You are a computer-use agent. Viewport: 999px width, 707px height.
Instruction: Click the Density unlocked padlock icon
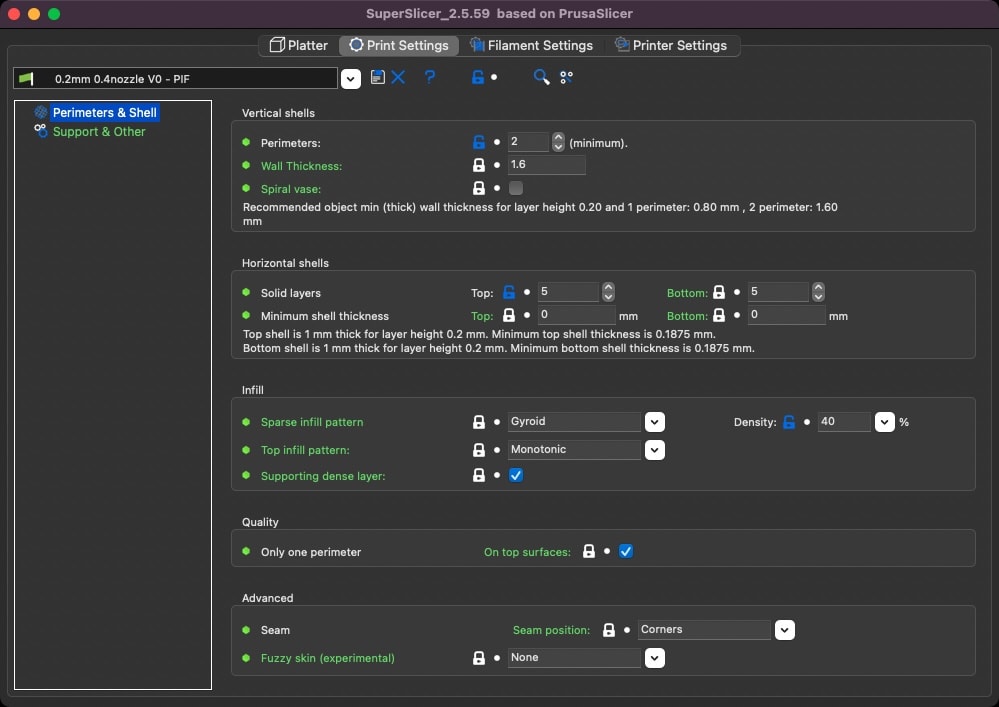pyautogui.click(x=789, y=422)
